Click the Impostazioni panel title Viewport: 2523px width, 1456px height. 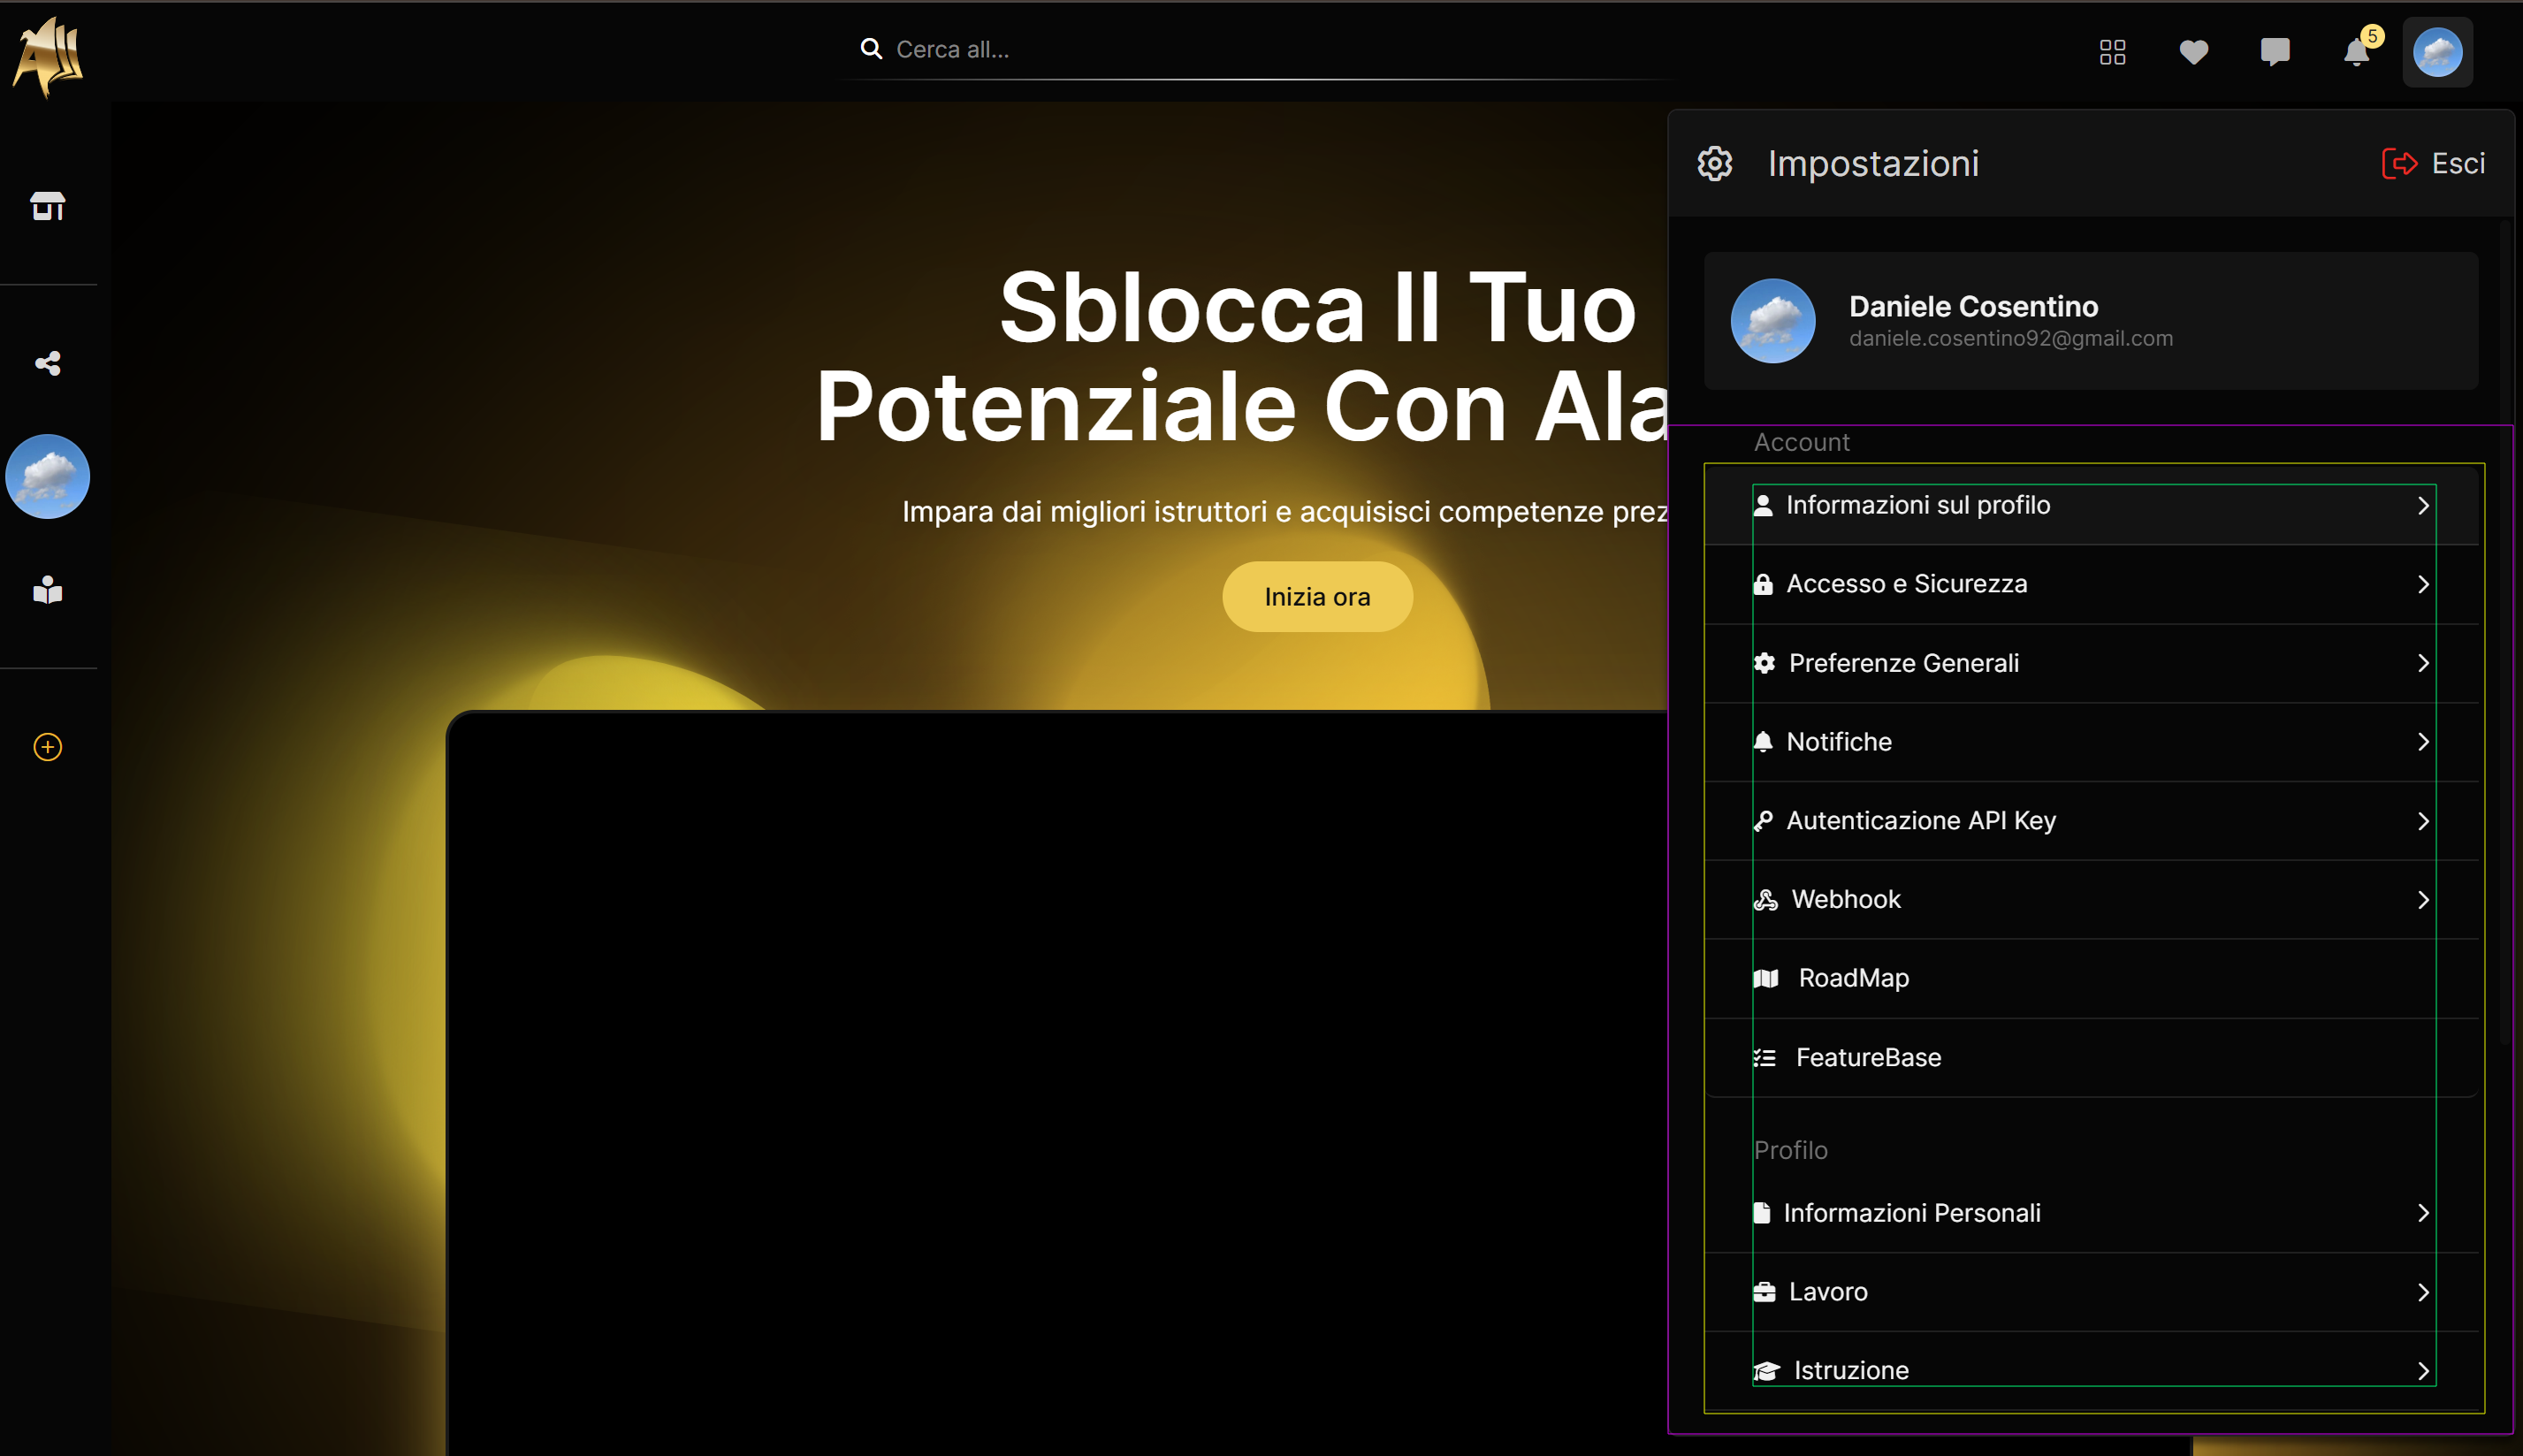(1873, 163)
